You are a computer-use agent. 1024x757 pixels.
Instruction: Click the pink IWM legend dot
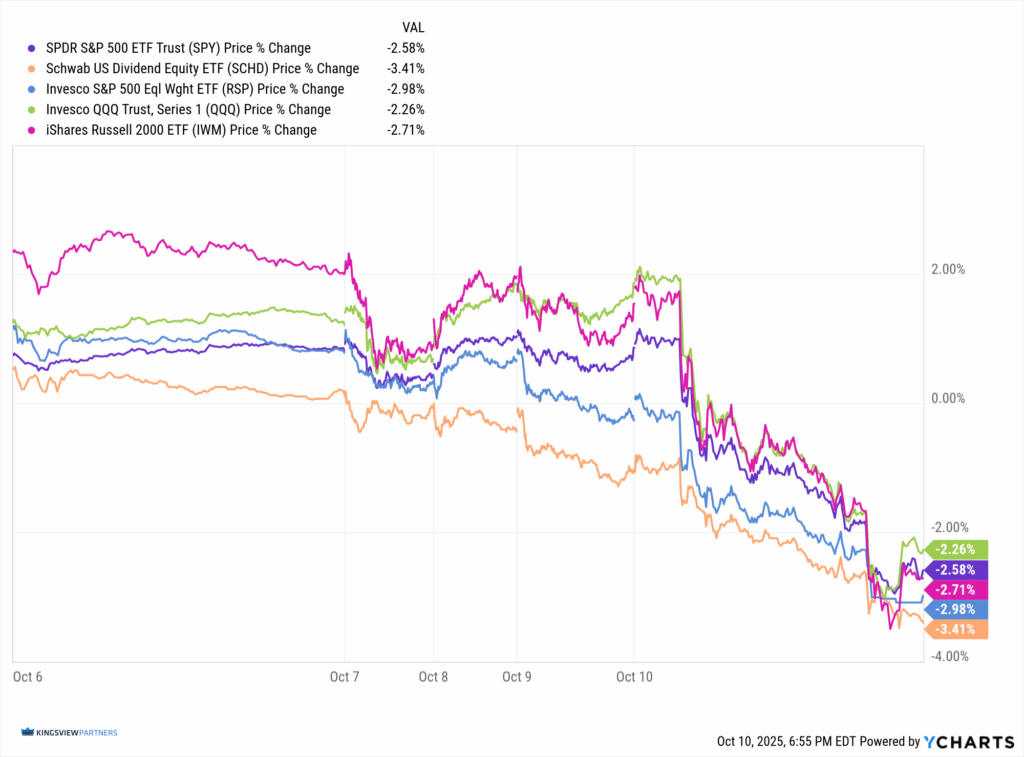pos(32,130)
